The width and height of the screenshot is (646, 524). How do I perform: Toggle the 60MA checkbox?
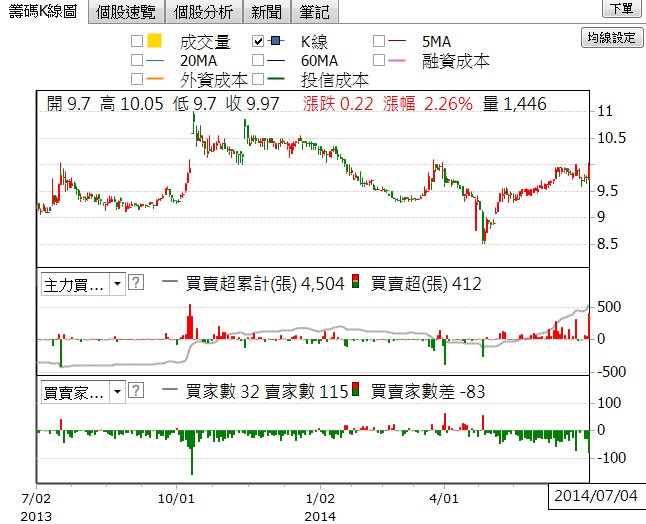258,60
